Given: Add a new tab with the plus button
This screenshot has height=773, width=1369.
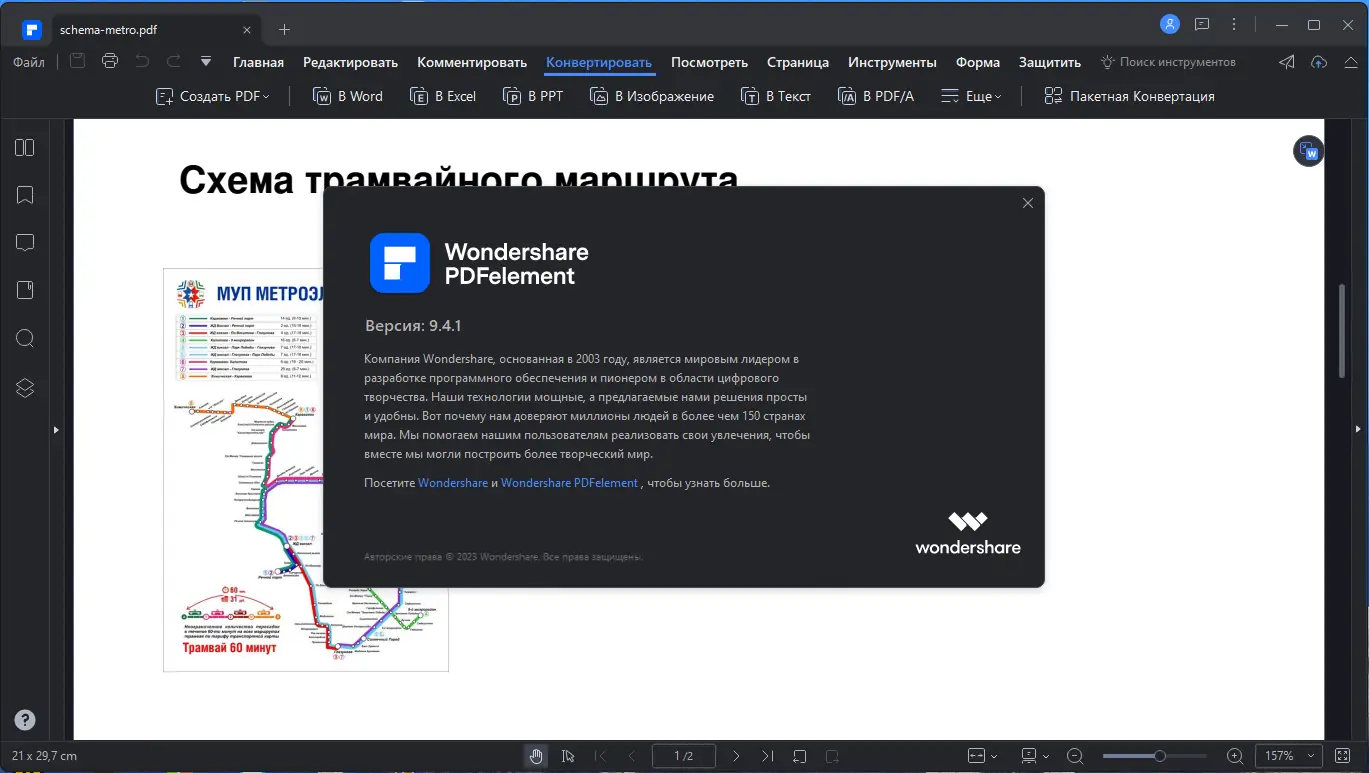Looking at the screenshot, I should [284, 29].
